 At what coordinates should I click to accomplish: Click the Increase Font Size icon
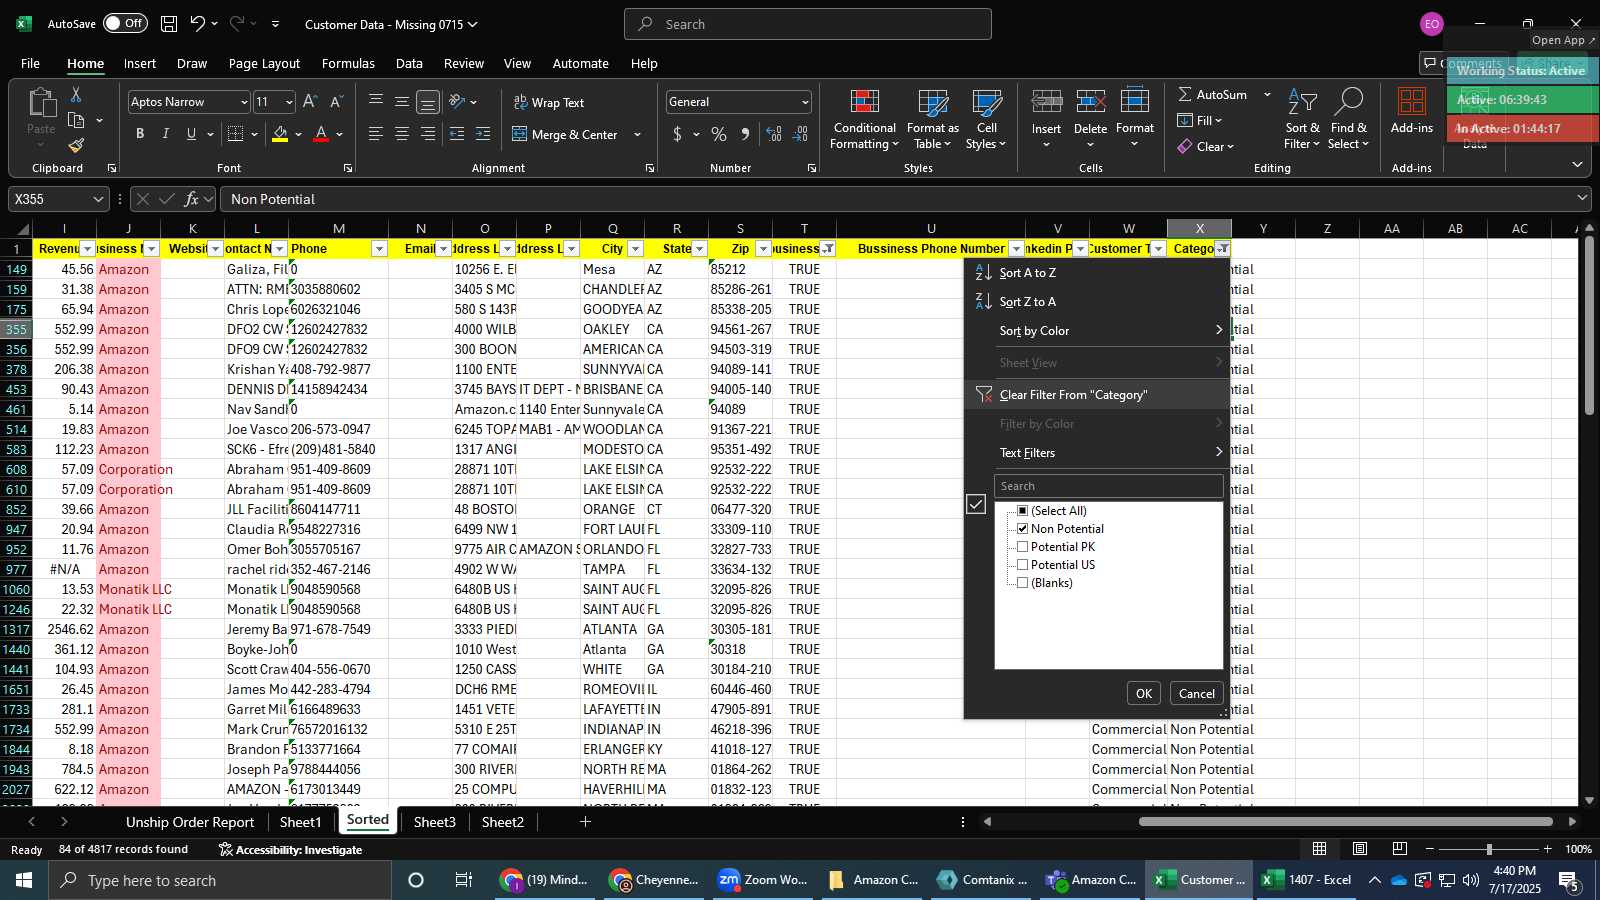pyautogui.click(x=310, y=102)
